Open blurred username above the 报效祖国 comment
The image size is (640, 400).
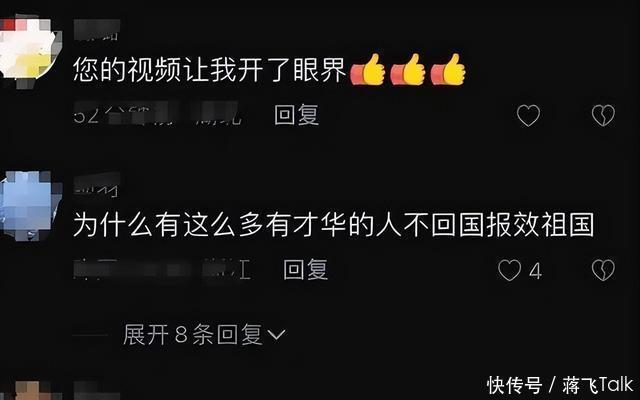click(x=97, y=184)
